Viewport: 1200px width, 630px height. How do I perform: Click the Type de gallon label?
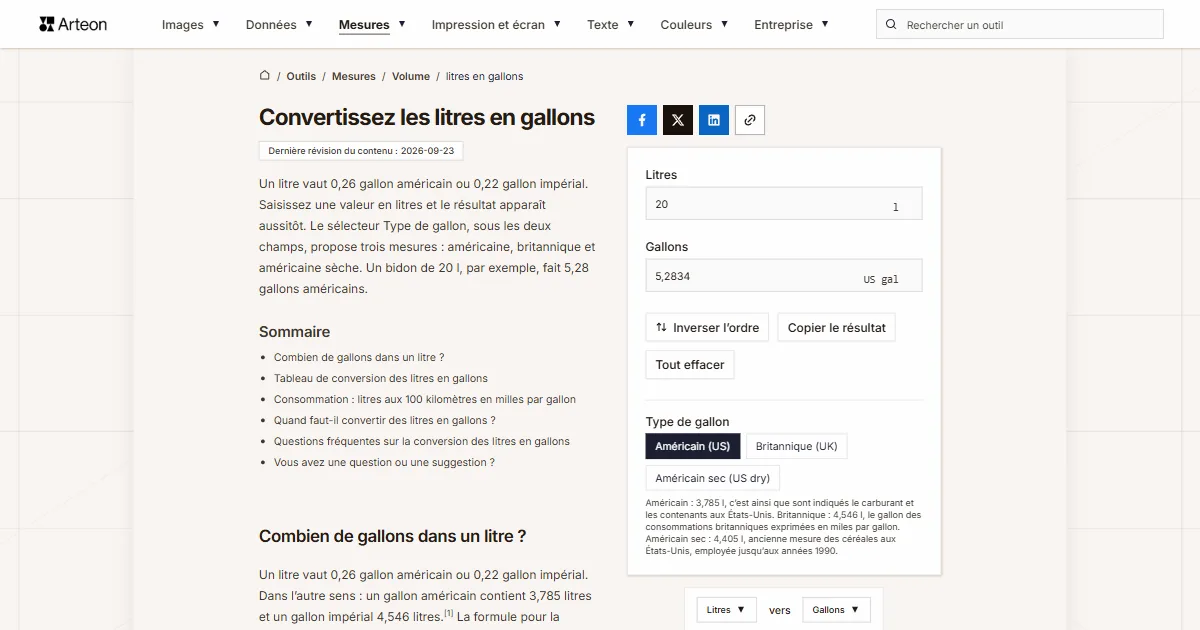coord(688,422)
